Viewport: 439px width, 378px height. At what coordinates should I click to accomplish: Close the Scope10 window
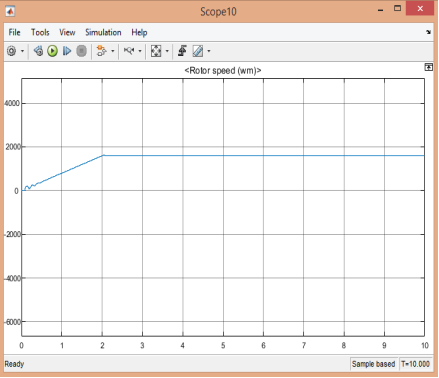click(x=420, y=9)
